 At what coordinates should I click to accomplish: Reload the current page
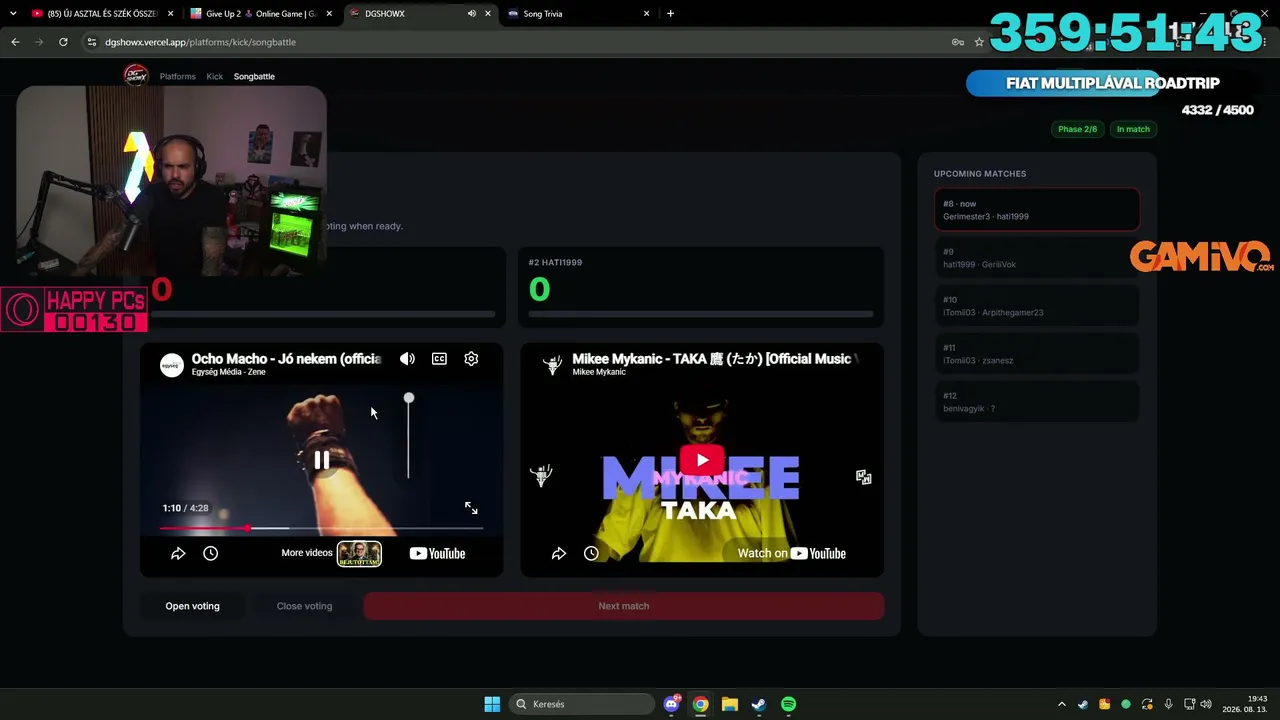(x=63, y=42)
